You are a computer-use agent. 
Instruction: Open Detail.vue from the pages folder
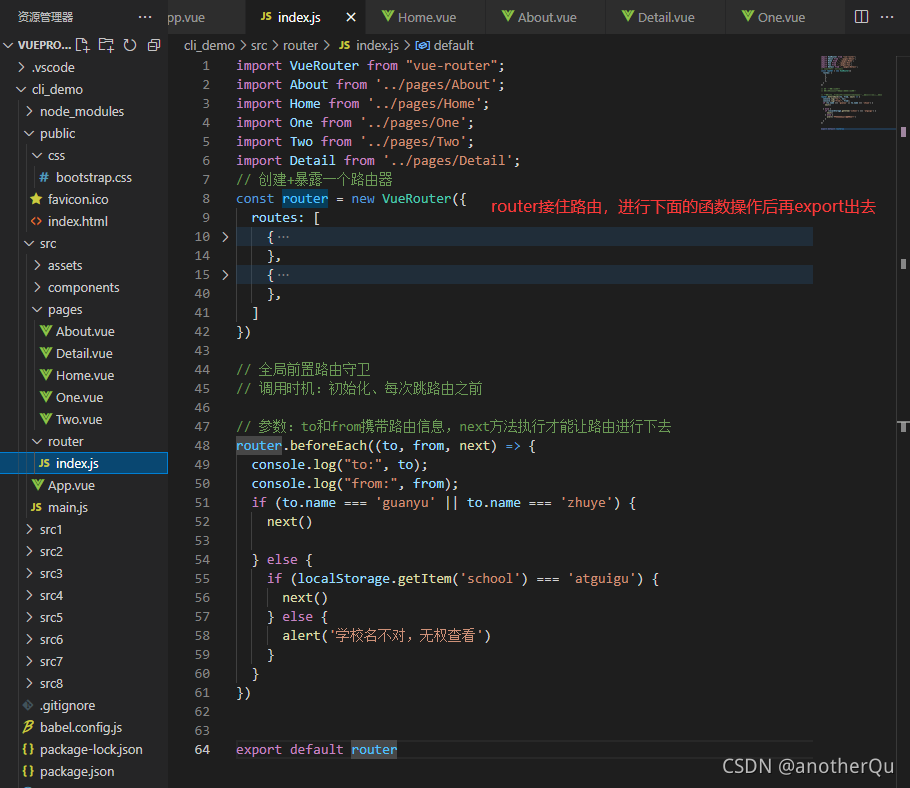tap(84, 354)
